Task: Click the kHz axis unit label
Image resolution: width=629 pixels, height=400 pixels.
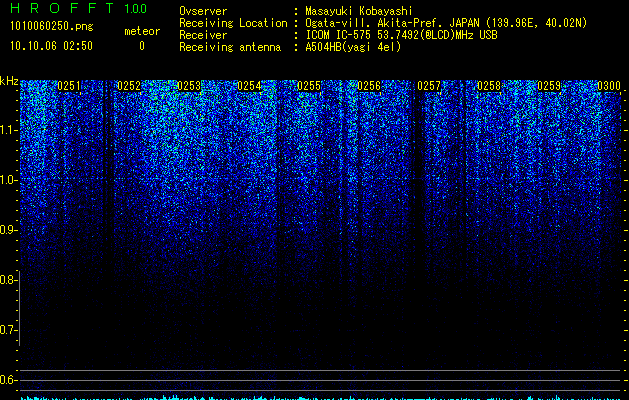Action: click(9, 81)
